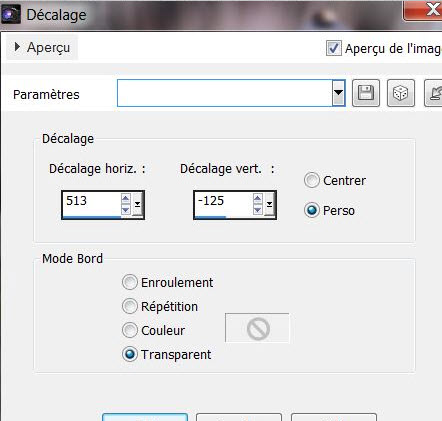Click the reset to default icon

tap(433, 93)
